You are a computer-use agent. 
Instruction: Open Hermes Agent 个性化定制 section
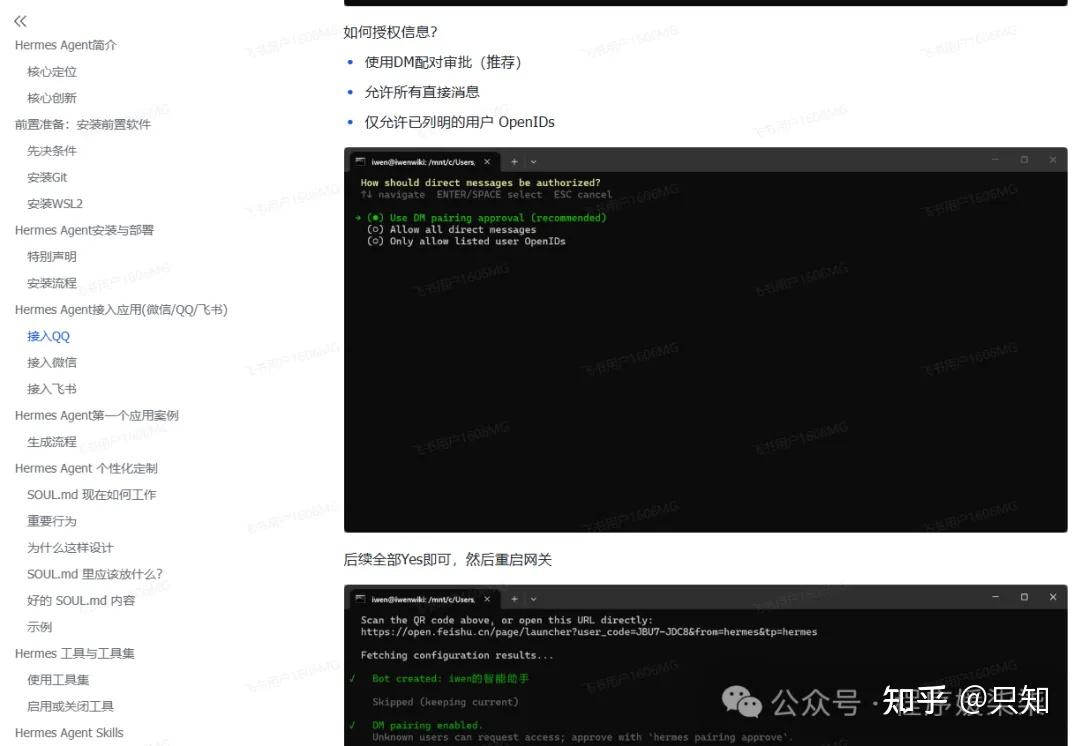[x=86, y=468]
